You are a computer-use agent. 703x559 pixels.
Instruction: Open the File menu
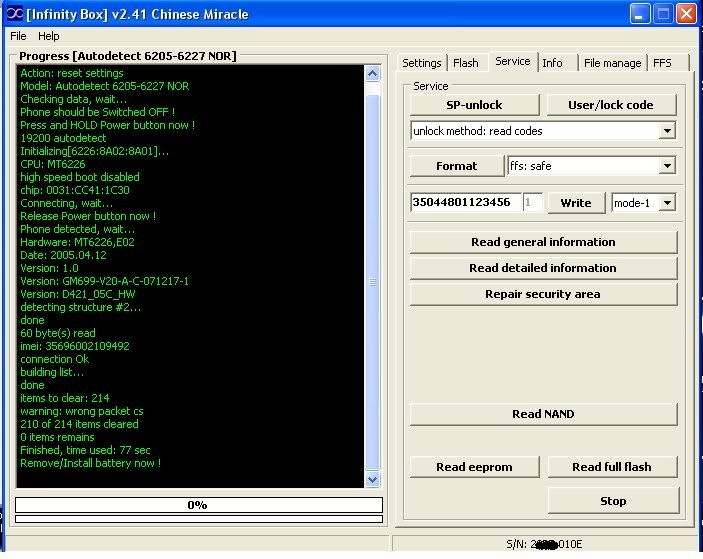(18, 36)
